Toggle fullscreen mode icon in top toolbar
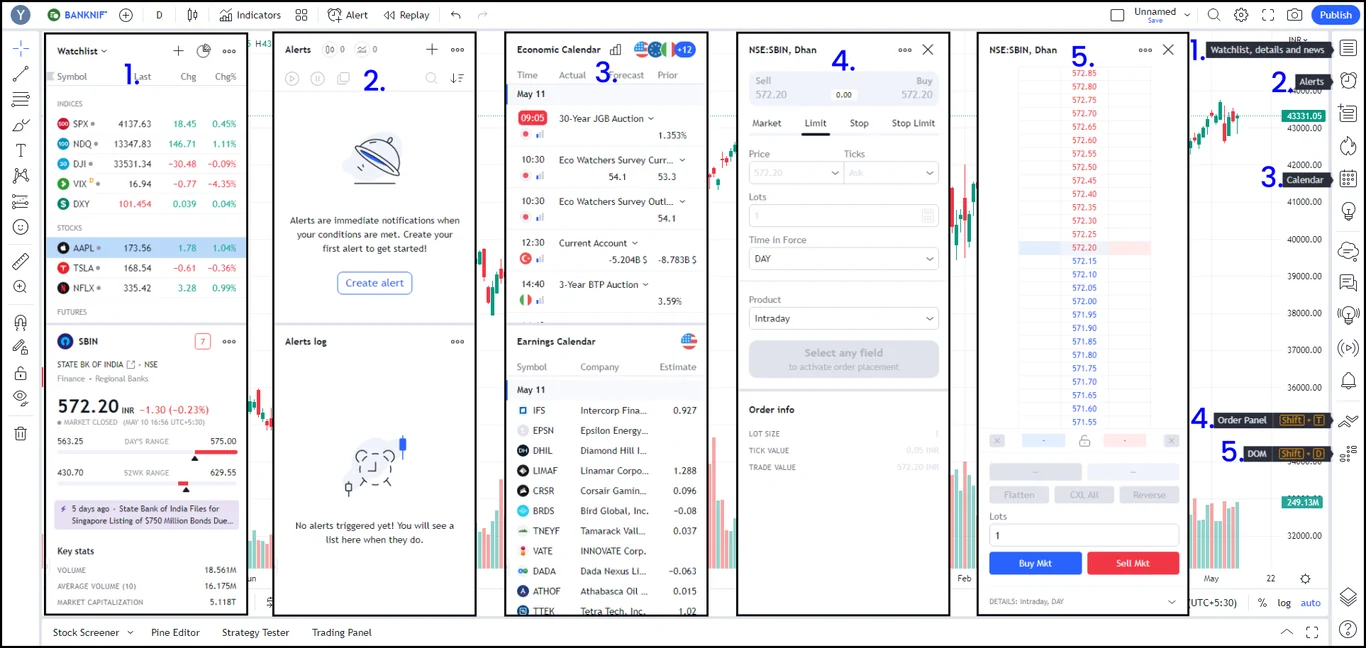Image resolution: width=1366 pixels, height=648 pixels. pos(1268,15)
